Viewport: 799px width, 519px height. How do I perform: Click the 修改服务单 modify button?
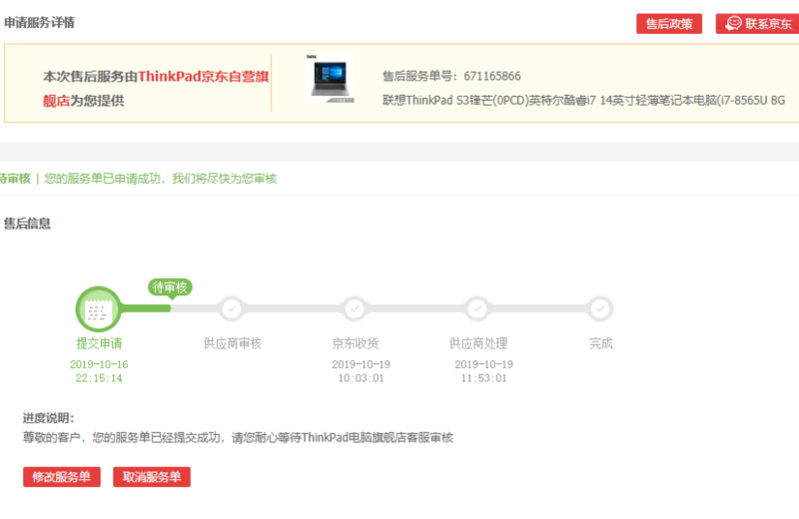[x=62, y=477]
